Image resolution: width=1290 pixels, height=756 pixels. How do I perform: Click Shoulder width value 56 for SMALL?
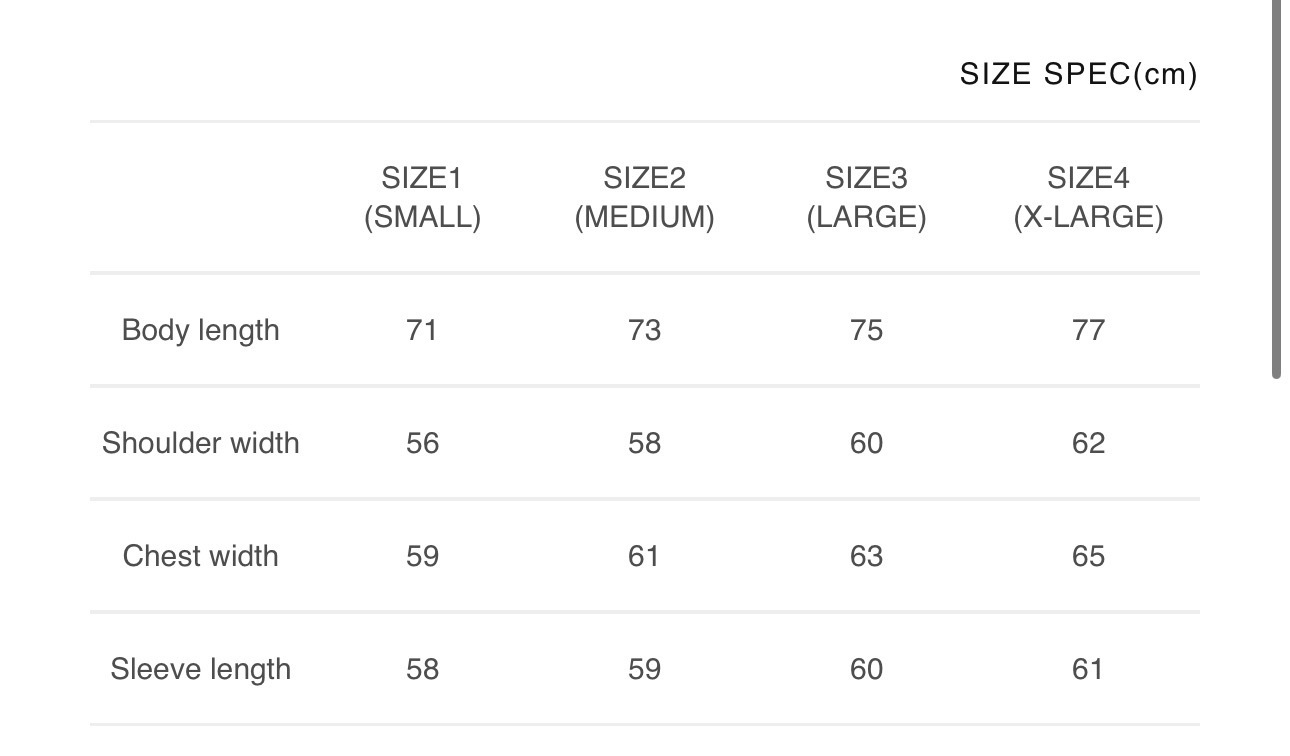[x=422, y=443]
